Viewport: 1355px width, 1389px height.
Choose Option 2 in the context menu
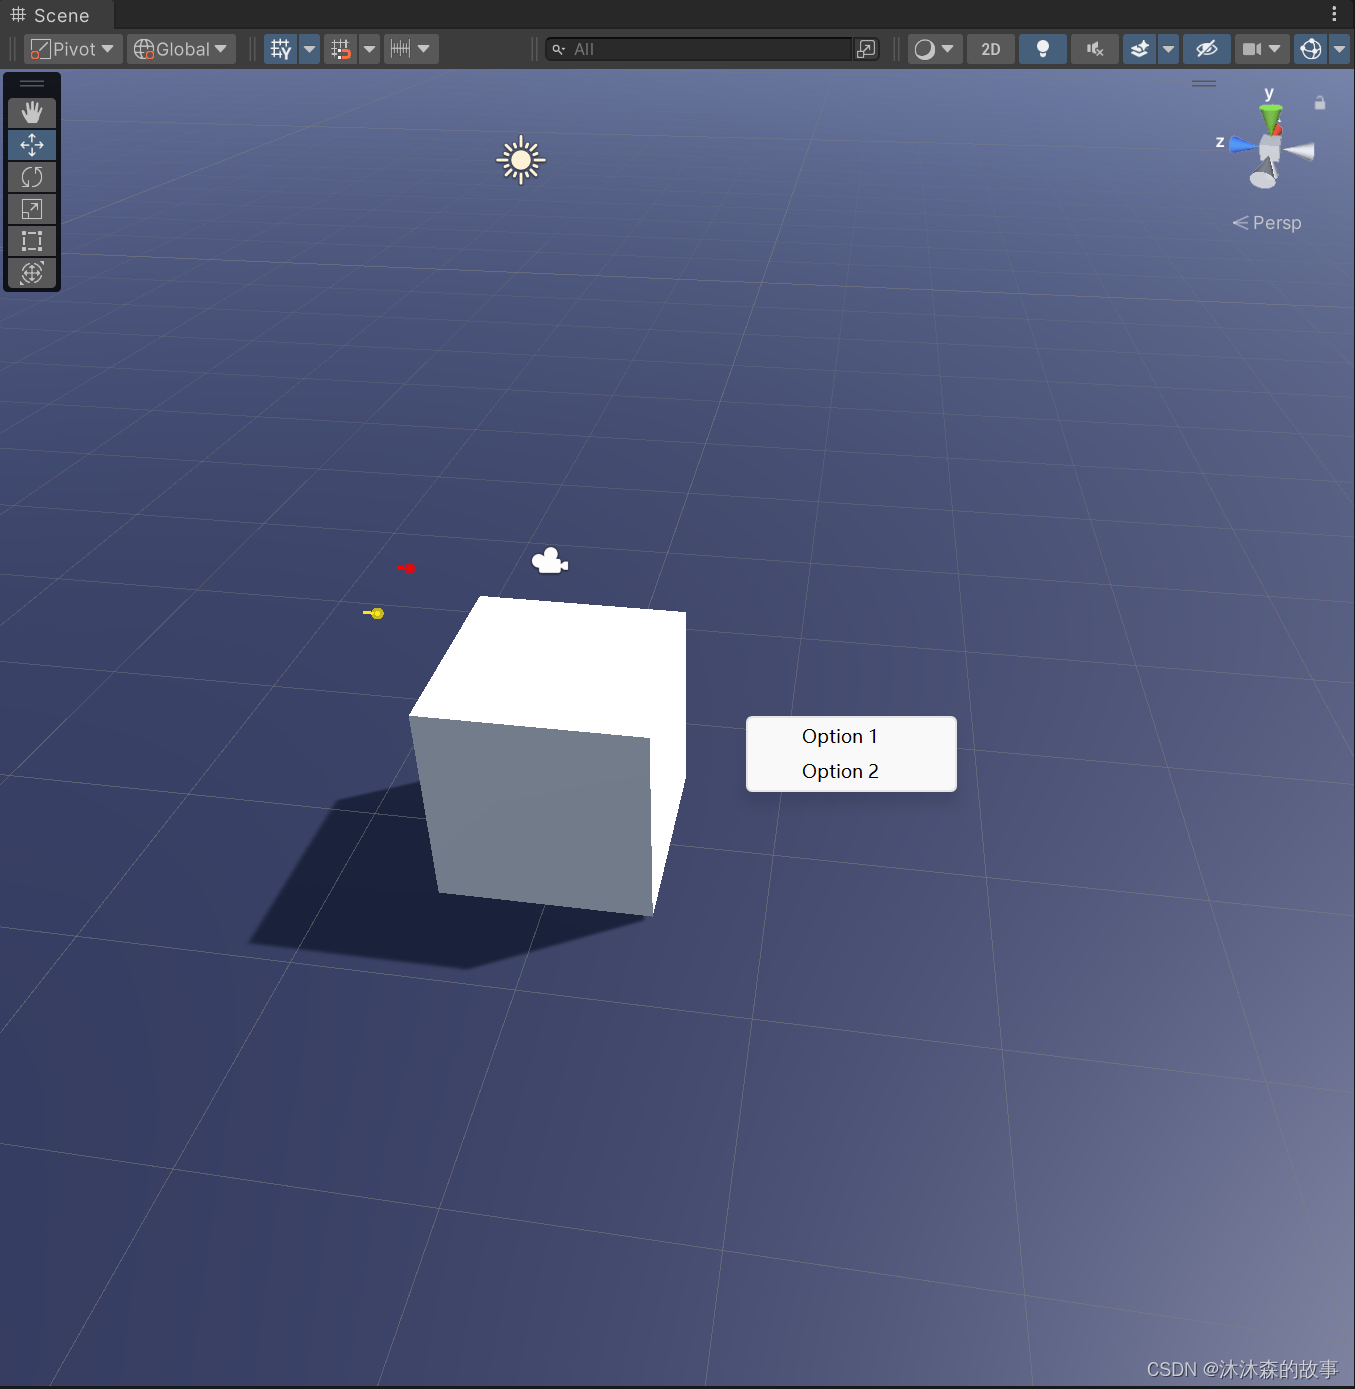point(840,771)
